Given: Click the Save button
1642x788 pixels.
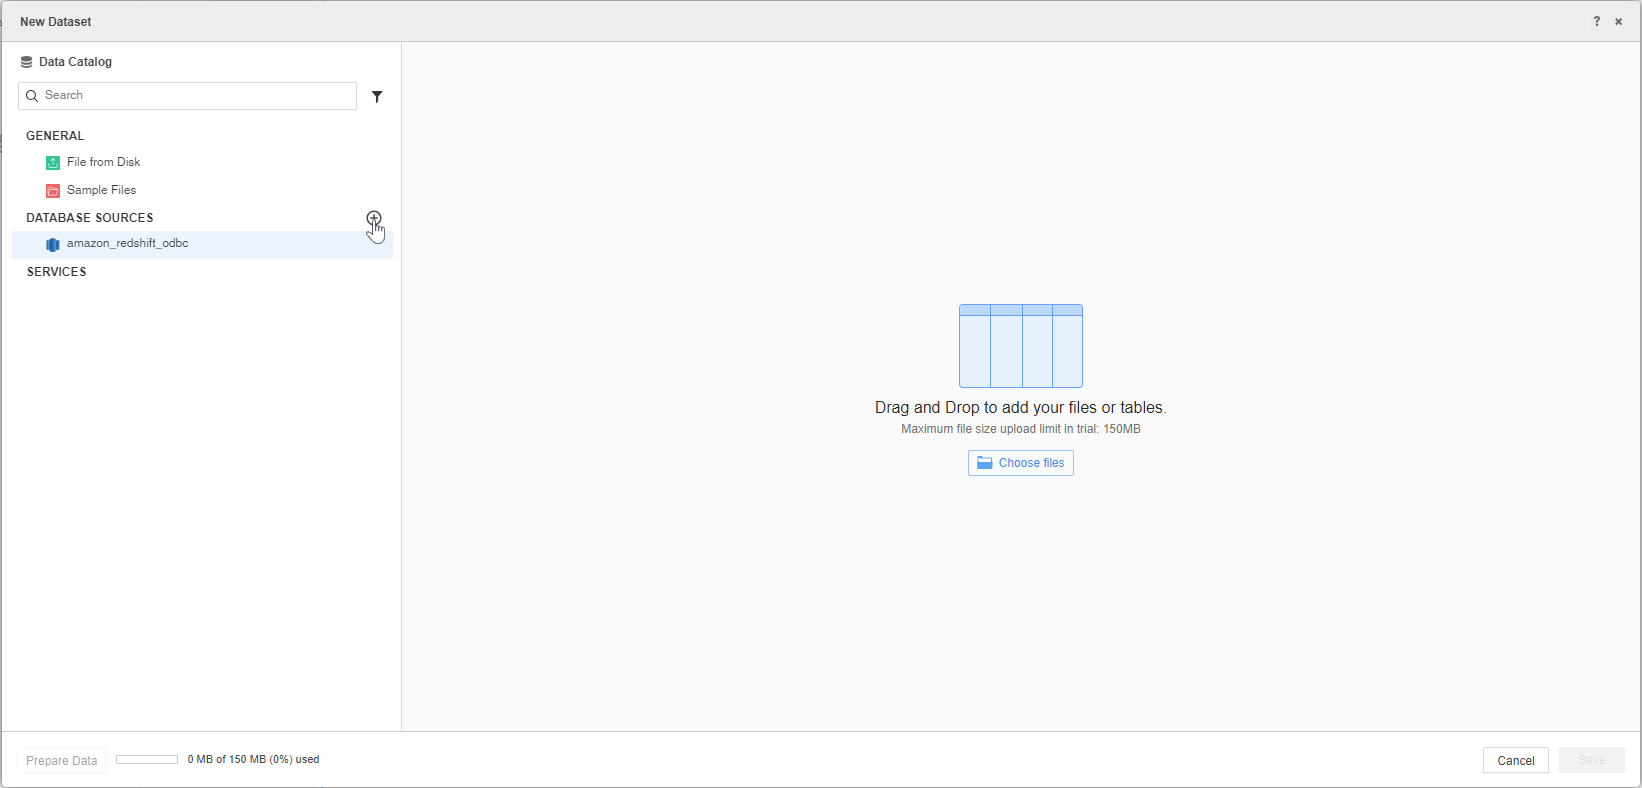Looking at the screenshot, I should pyautogui.click(x=1591, y=761).
